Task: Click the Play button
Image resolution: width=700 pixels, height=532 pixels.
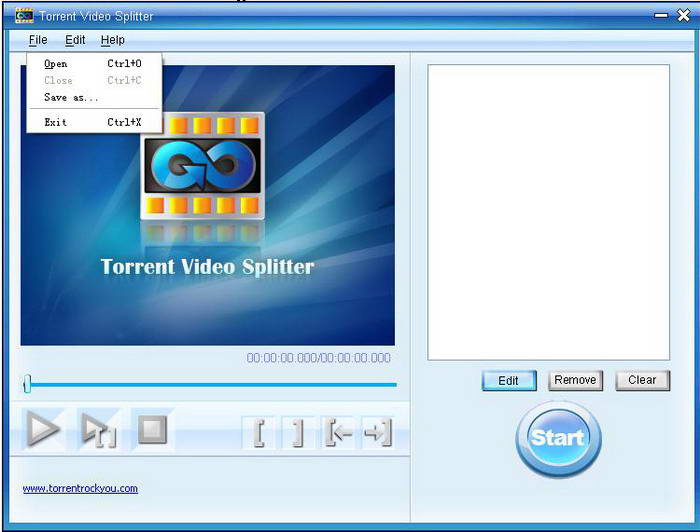Action: (43, 429)
